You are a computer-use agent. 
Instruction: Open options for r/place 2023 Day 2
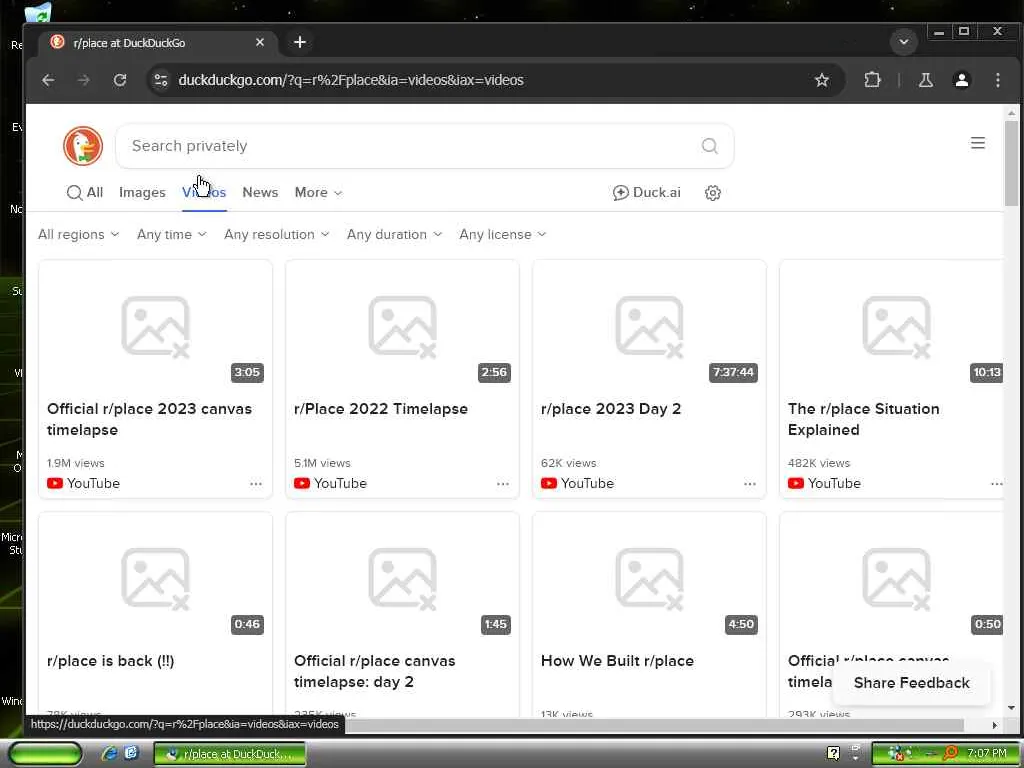click(750, 484)
